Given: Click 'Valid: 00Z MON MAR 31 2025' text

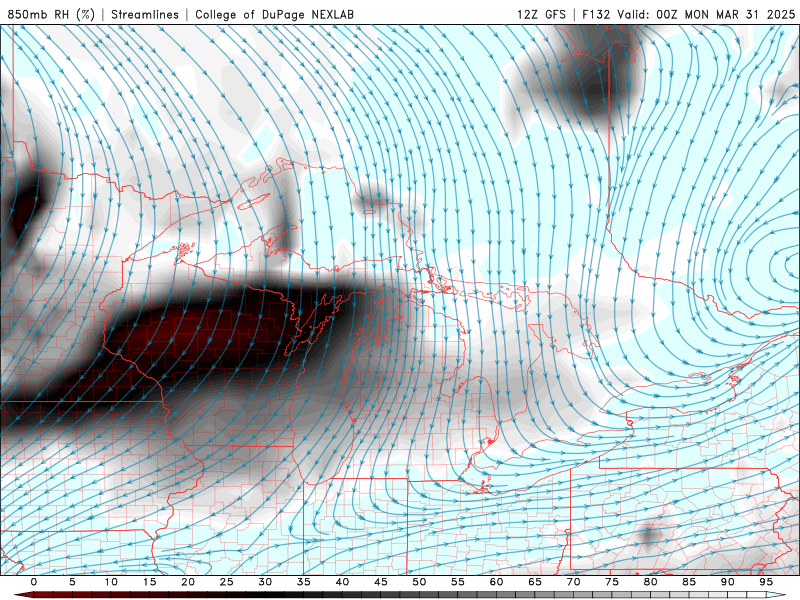Looking at the screenshot, I should (706, 14).
